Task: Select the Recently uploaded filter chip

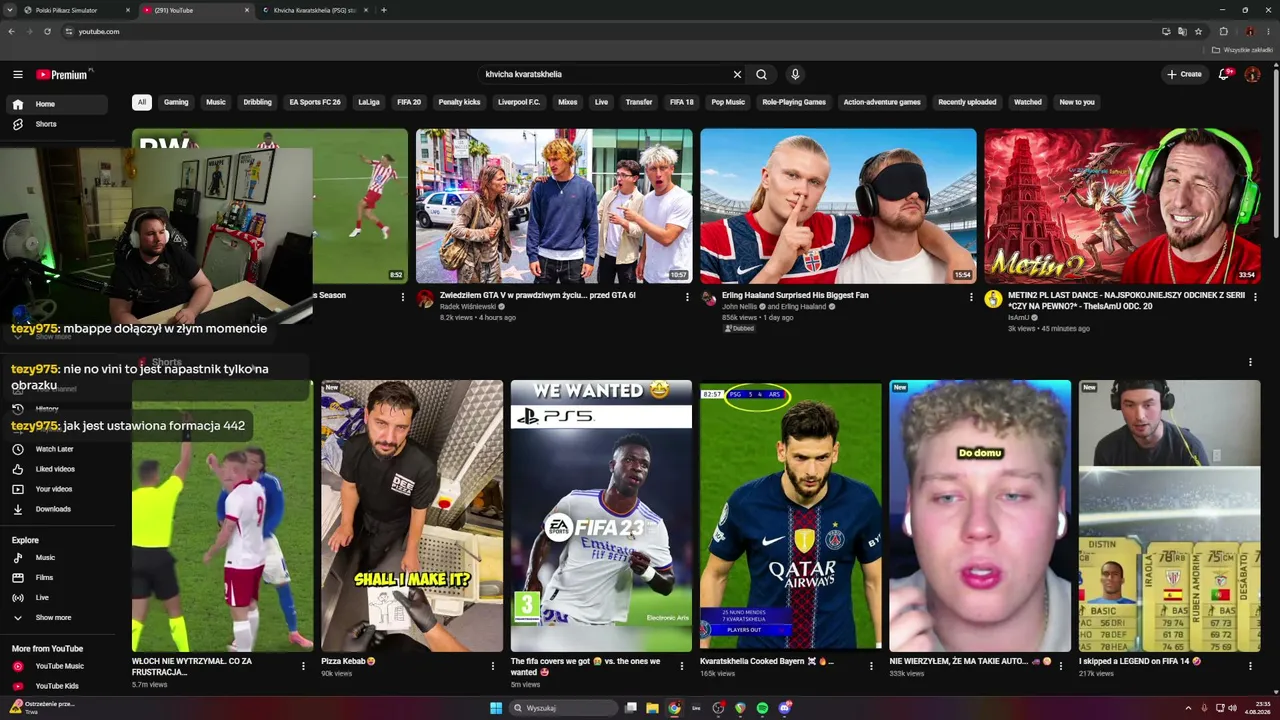Action: pos(967,102)
